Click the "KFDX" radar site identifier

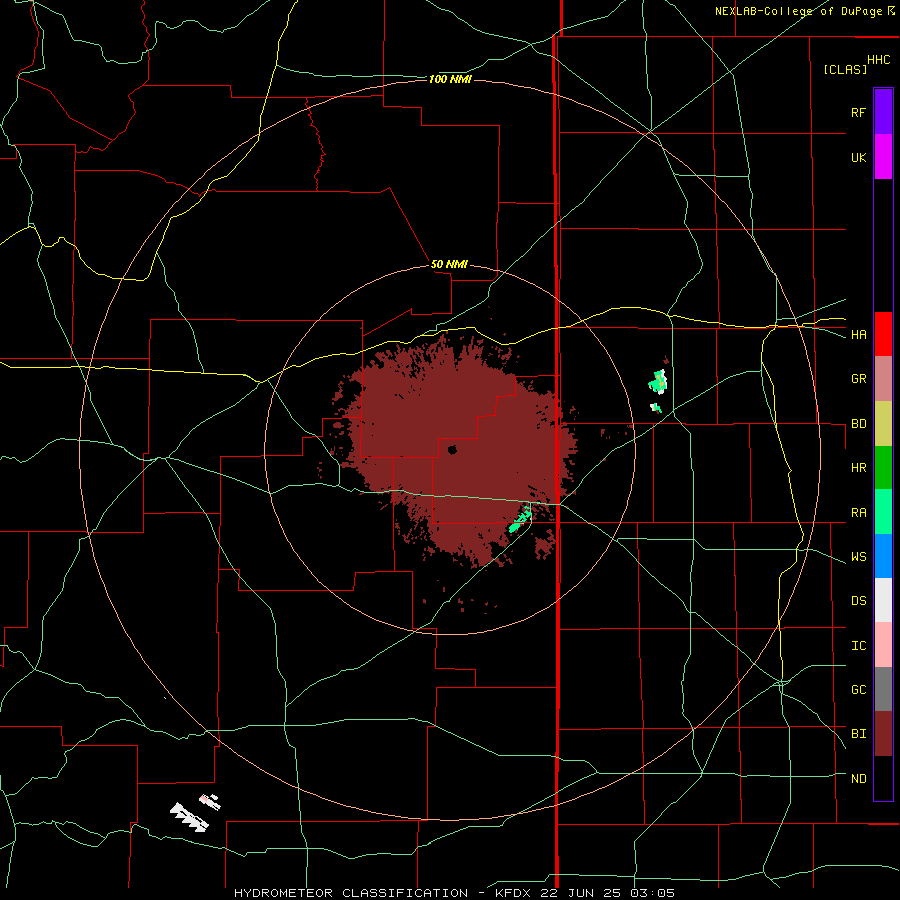pyautogui.click(x=513, y=893)
